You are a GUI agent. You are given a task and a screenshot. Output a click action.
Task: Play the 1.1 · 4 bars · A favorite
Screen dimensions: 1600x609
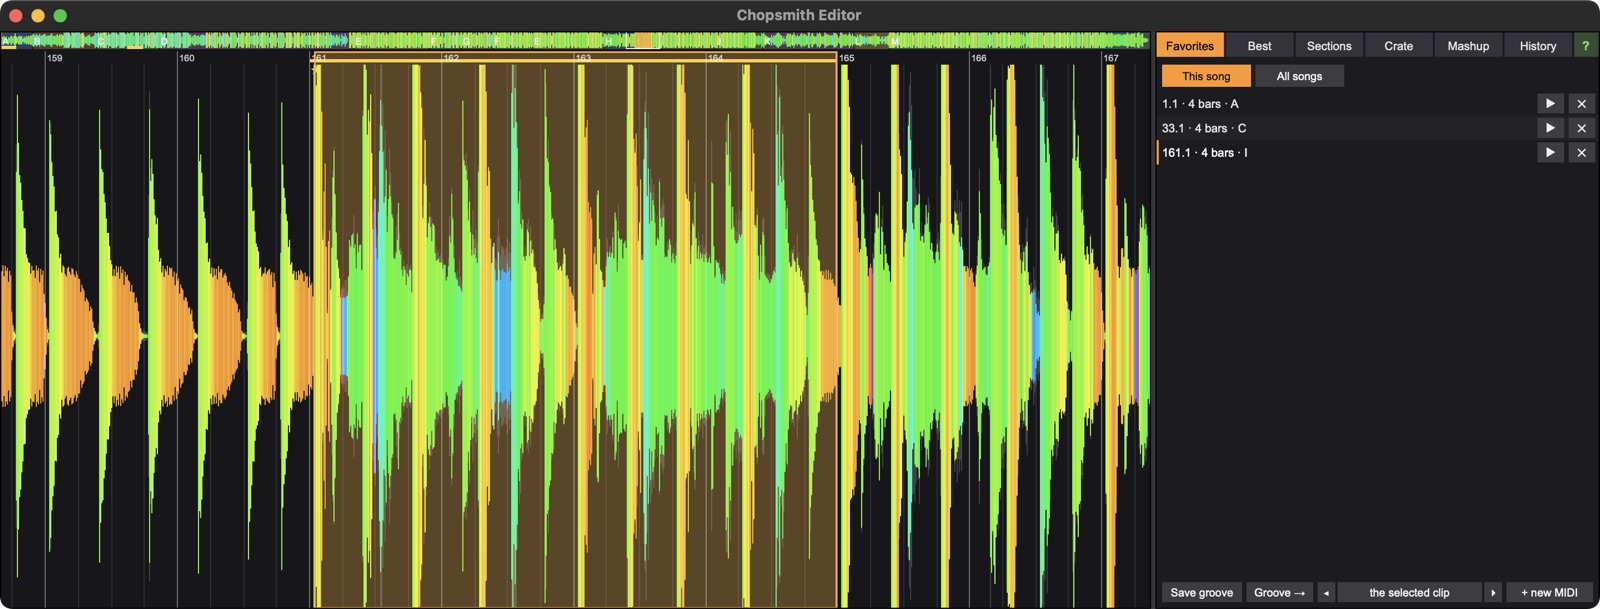point(1550,104)
